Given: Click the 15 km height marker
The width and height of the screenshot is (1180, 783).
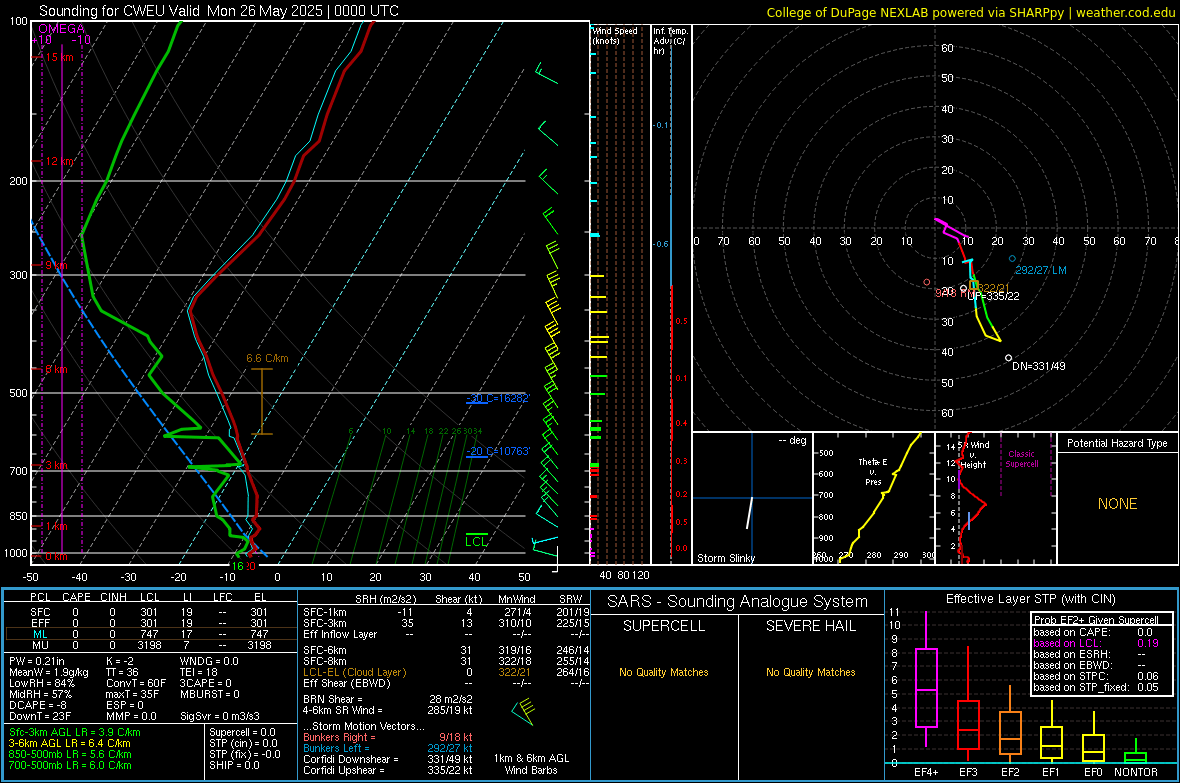Looking at the screenshot, I should [x=57, y=57].
